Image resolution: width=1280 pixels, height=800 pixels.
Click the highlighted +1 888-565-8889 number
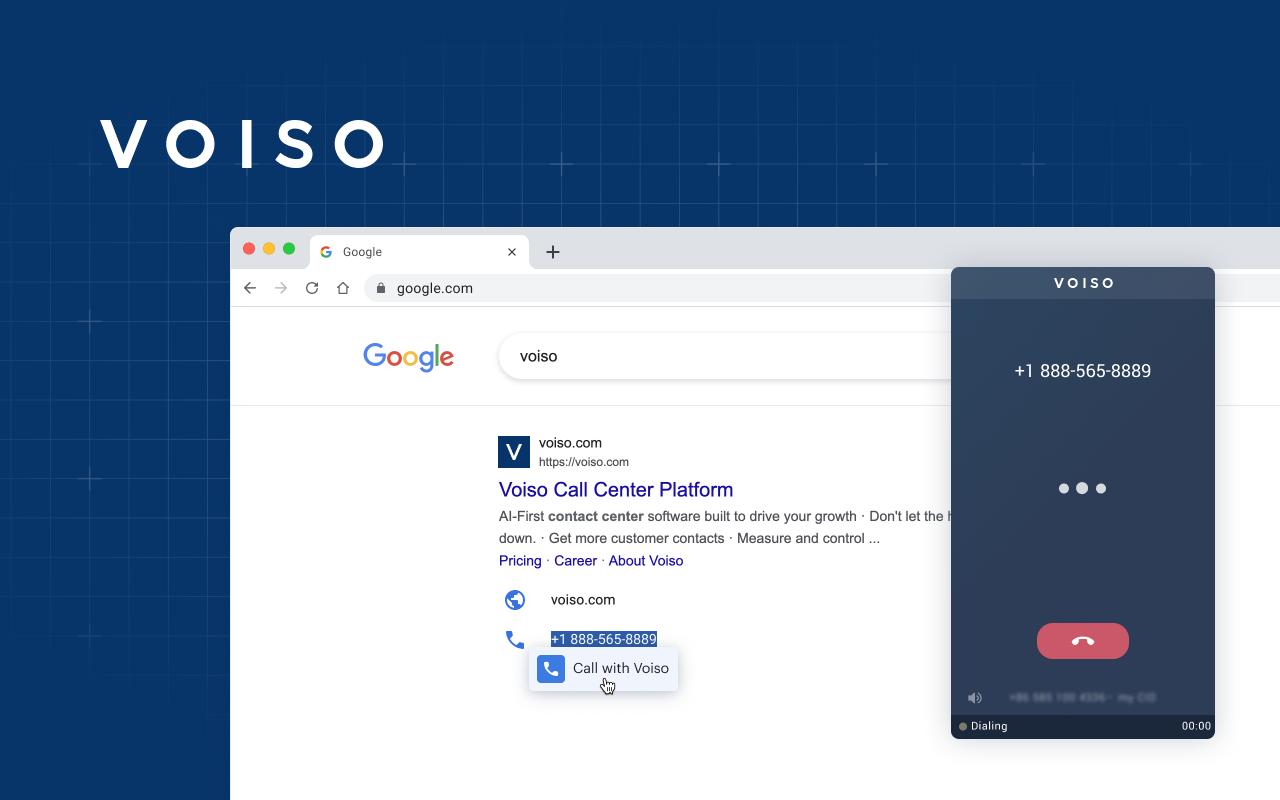coord(604,639)
